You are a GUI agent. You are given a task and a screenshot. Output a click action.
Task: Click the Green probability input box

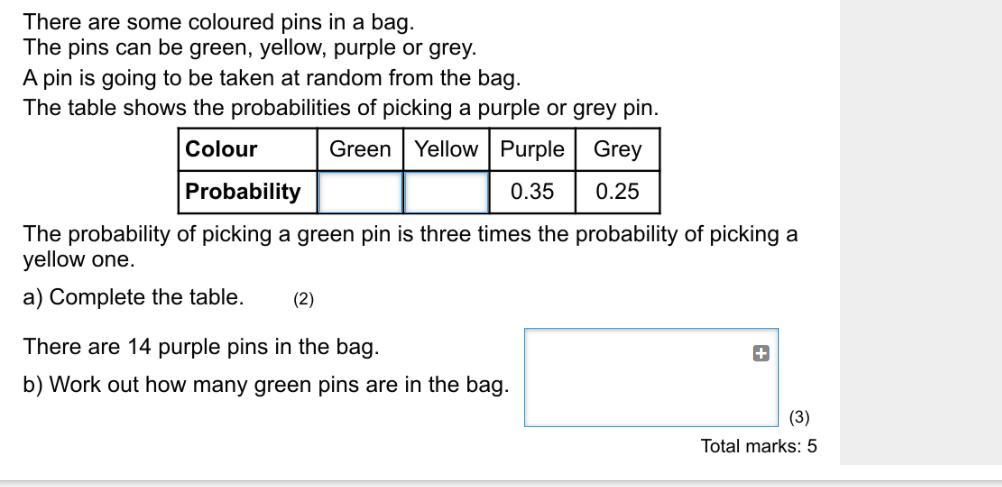tap(360, 192)
